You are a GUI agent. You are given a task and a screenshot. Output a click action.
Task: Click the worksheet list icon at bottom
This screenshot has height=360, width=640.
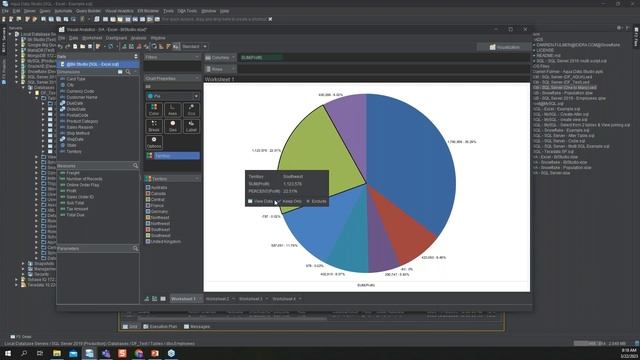163,299
